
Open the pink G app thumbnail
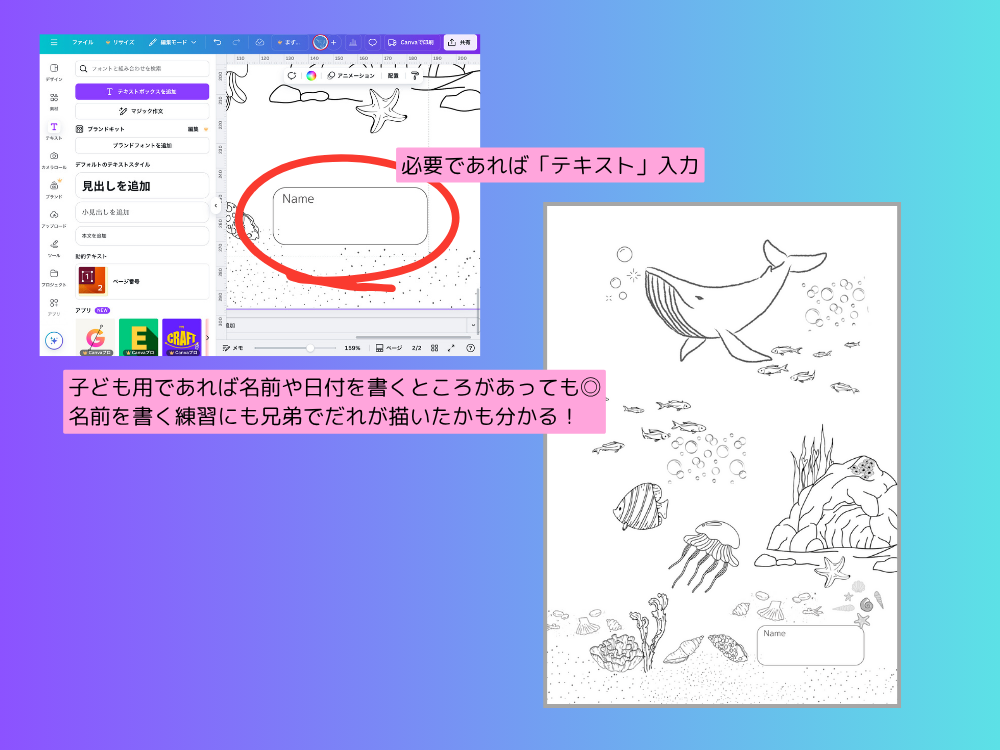96,337
